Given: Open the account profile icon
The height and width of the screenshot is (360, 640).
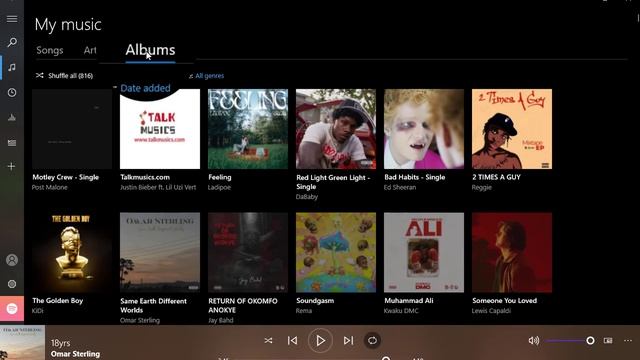Looking at the screenshot, I should click(x=12, y=260).
